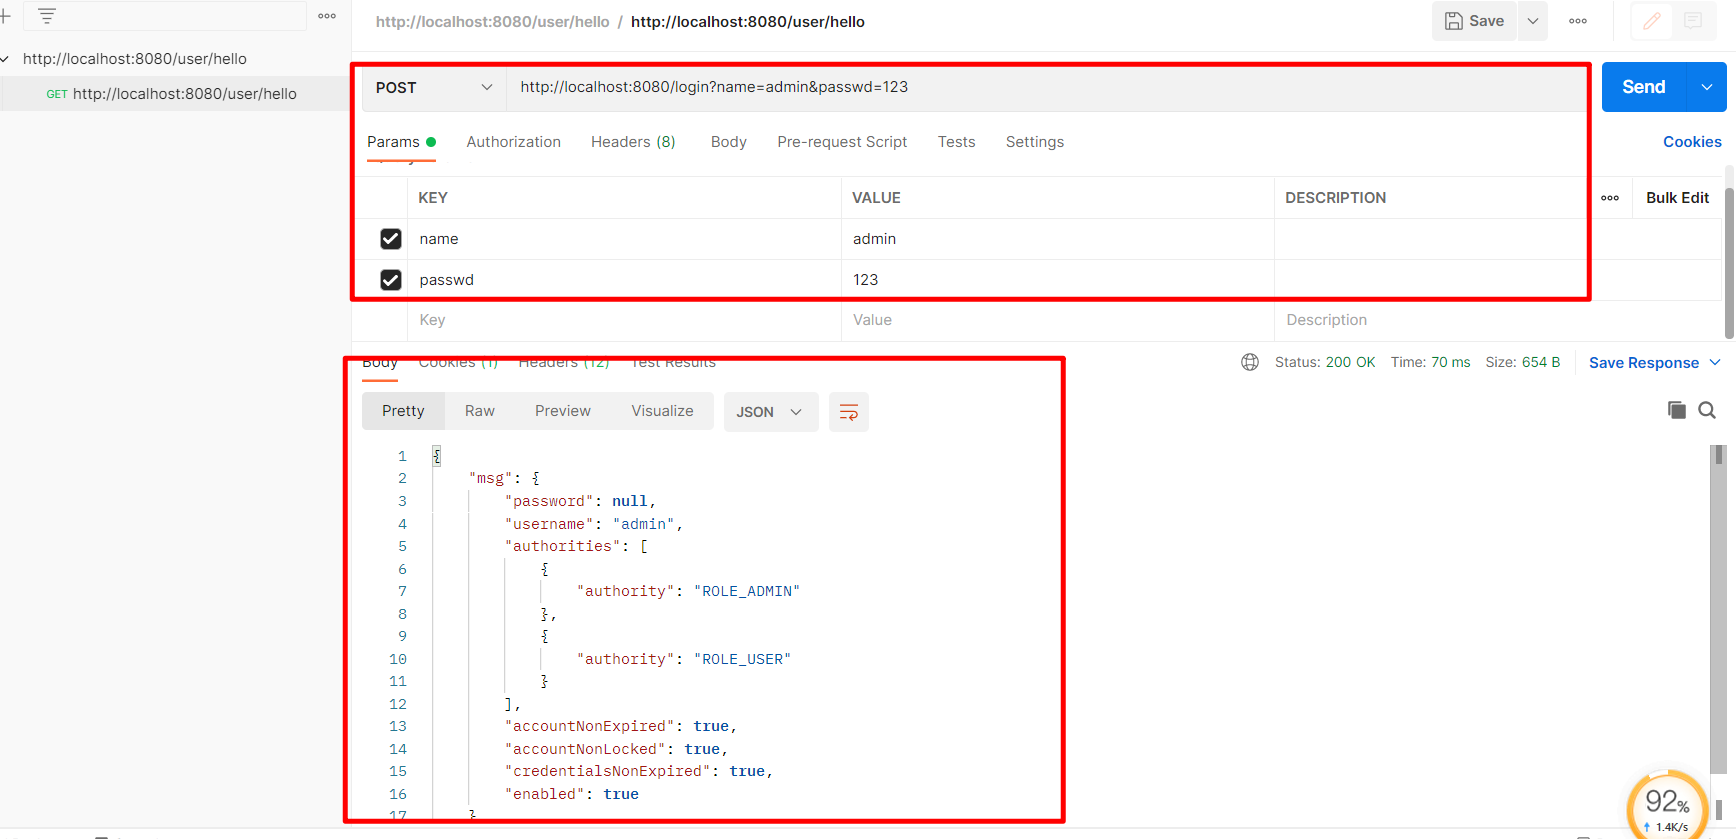Collapse the localhost user/hello collection
The width and height of the screenshot is (1736, 839).
tap(5, 59)
